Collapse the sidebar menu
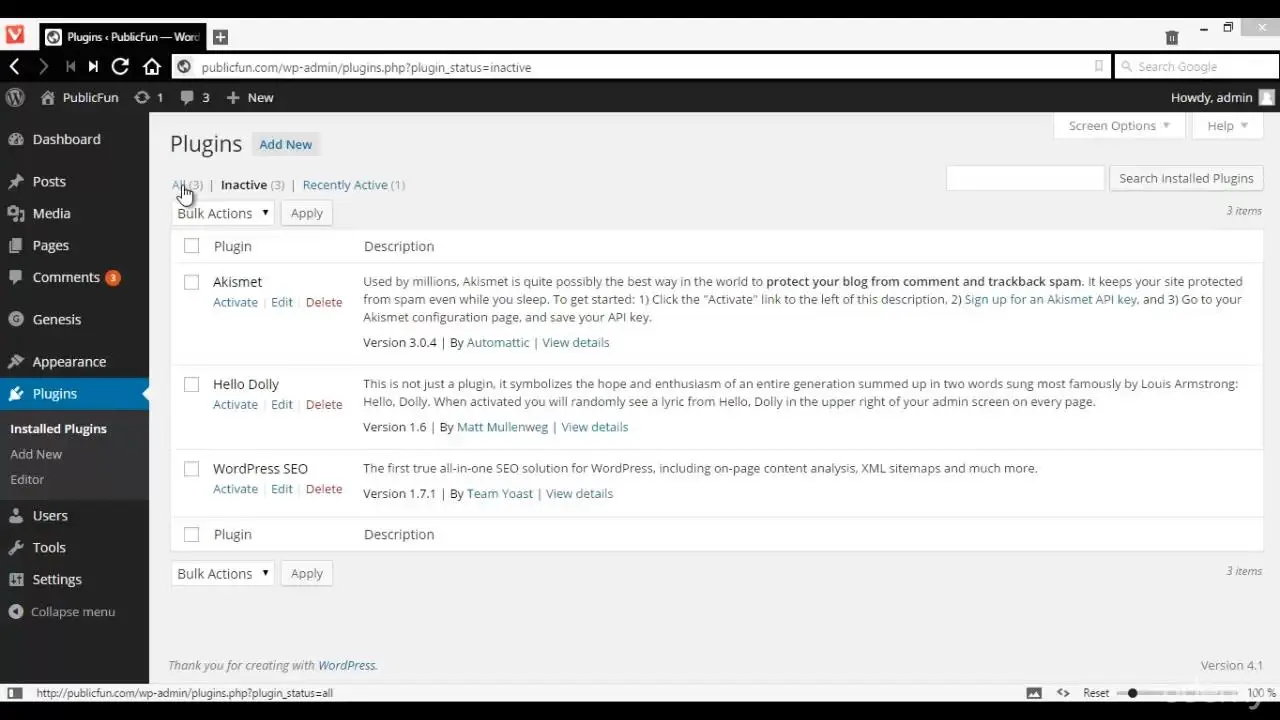1280x720 pixels. click(62, 611)
